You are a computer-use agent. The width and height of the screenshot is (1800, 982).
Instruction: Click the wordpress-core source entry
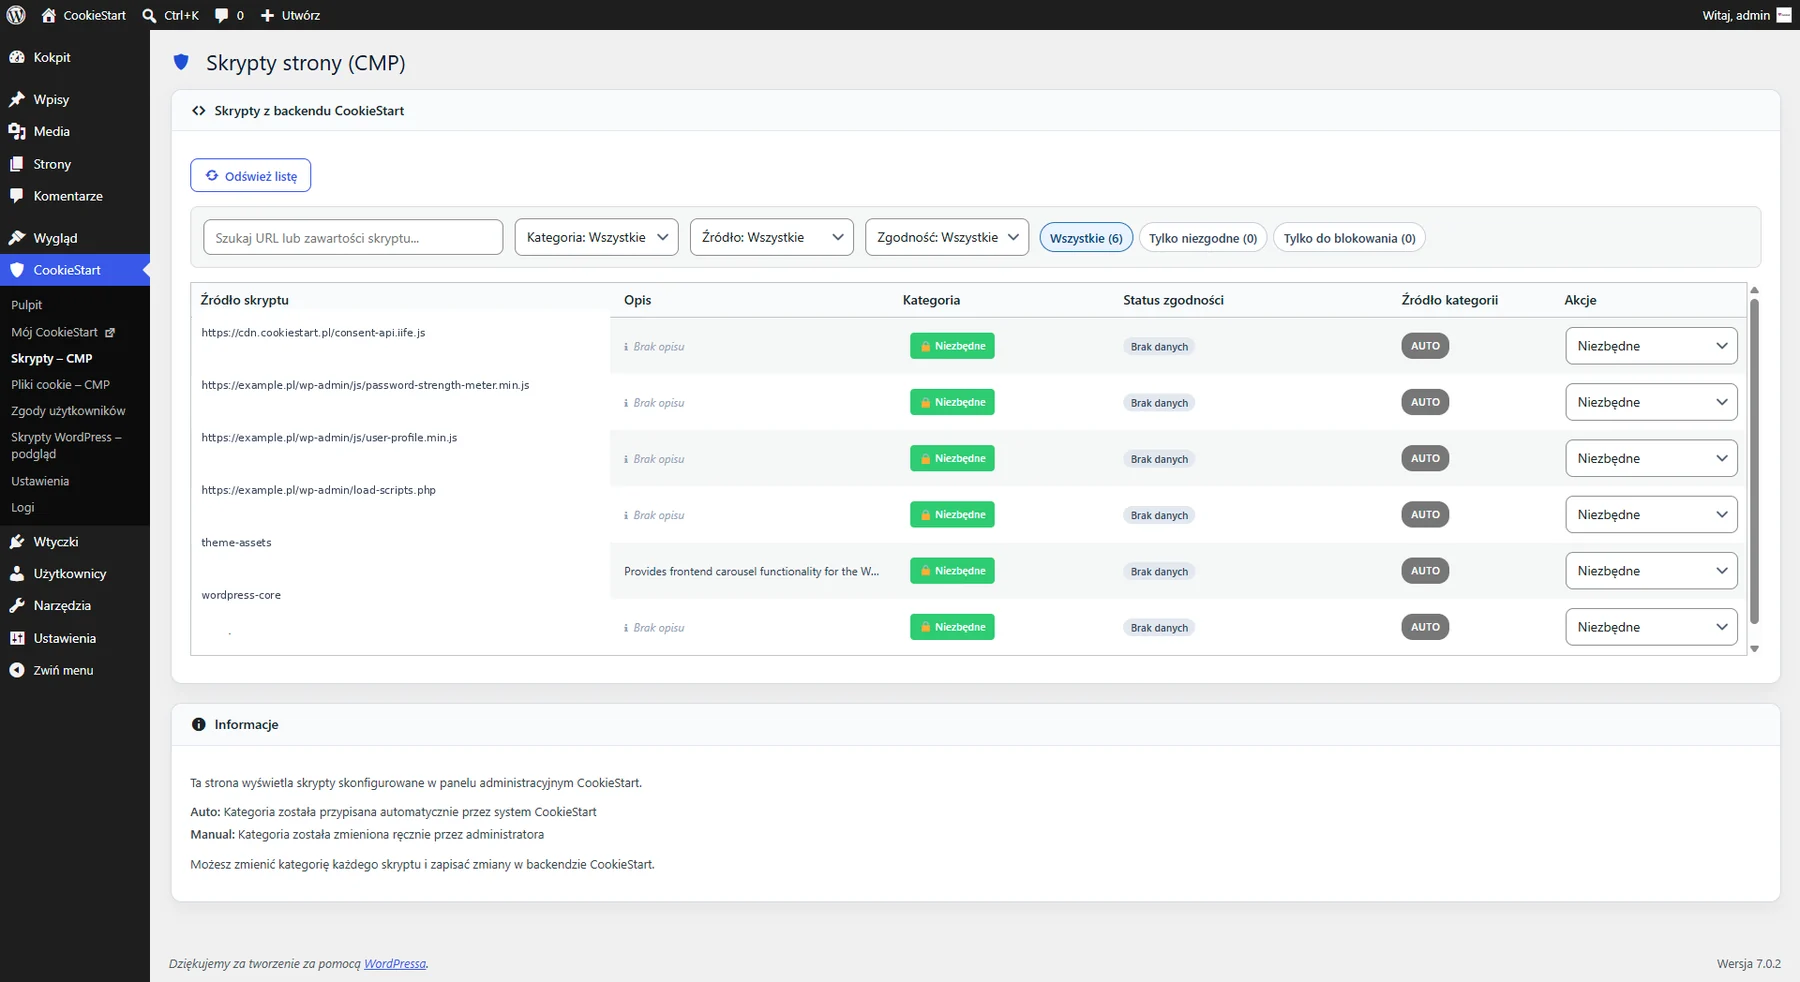[x=241, y=595]
